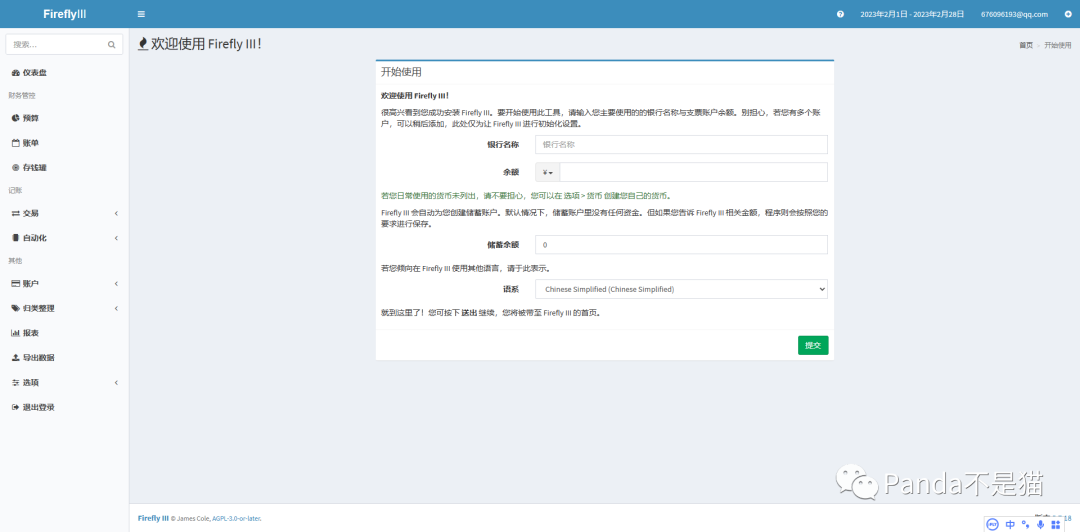The height and width of the screenshot is (532, 1080).
Task: Open the 语系 language select box
Action: pyautogui.click(x=681, y=289)
